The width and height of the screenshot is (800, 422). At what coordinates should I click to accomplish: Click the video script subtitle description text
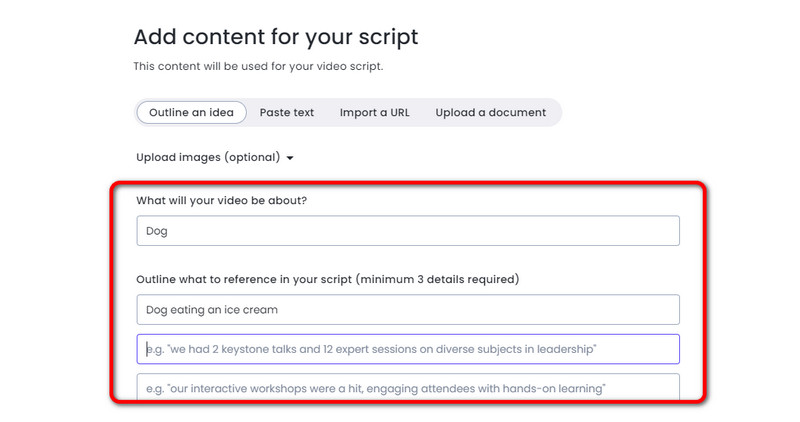(x=258, y=66)
